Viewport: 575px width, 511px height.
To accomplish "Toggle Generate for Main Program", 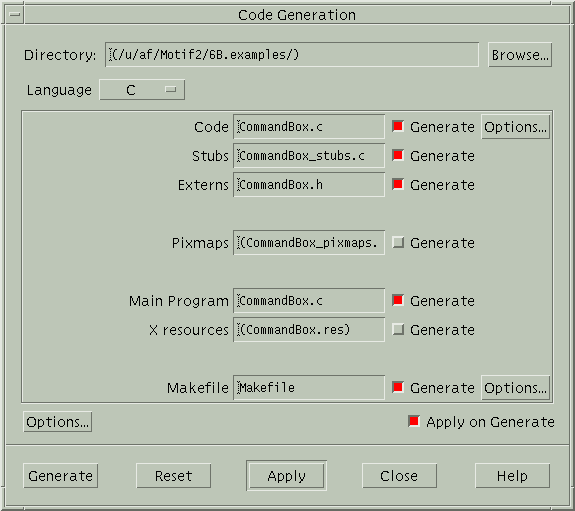I will [398, 300].
